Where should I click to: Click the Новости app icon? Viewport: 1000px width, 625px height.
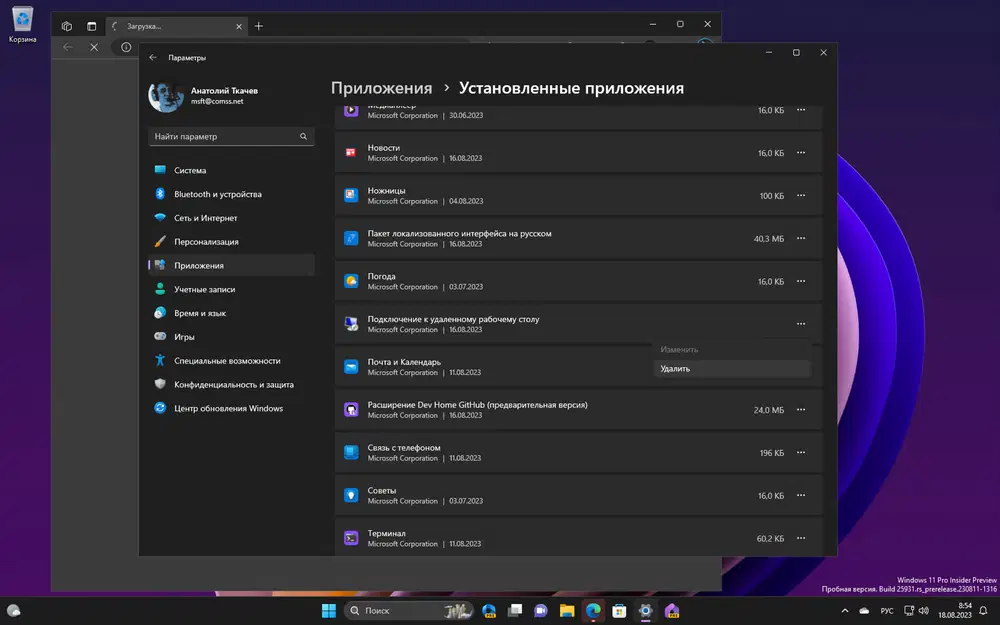[351, 152]
